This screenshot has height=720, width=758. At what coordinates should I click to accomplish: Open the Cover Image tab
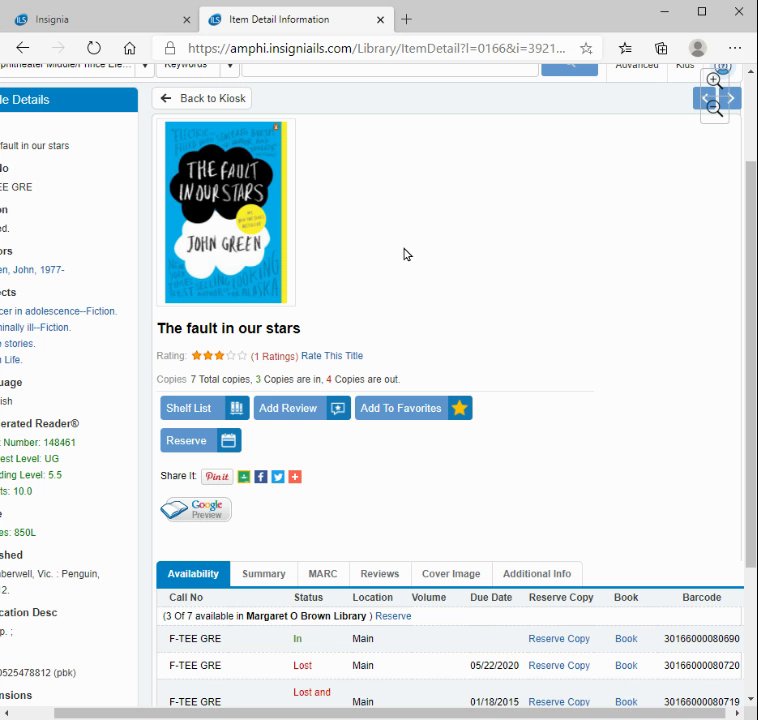(451, 574)
